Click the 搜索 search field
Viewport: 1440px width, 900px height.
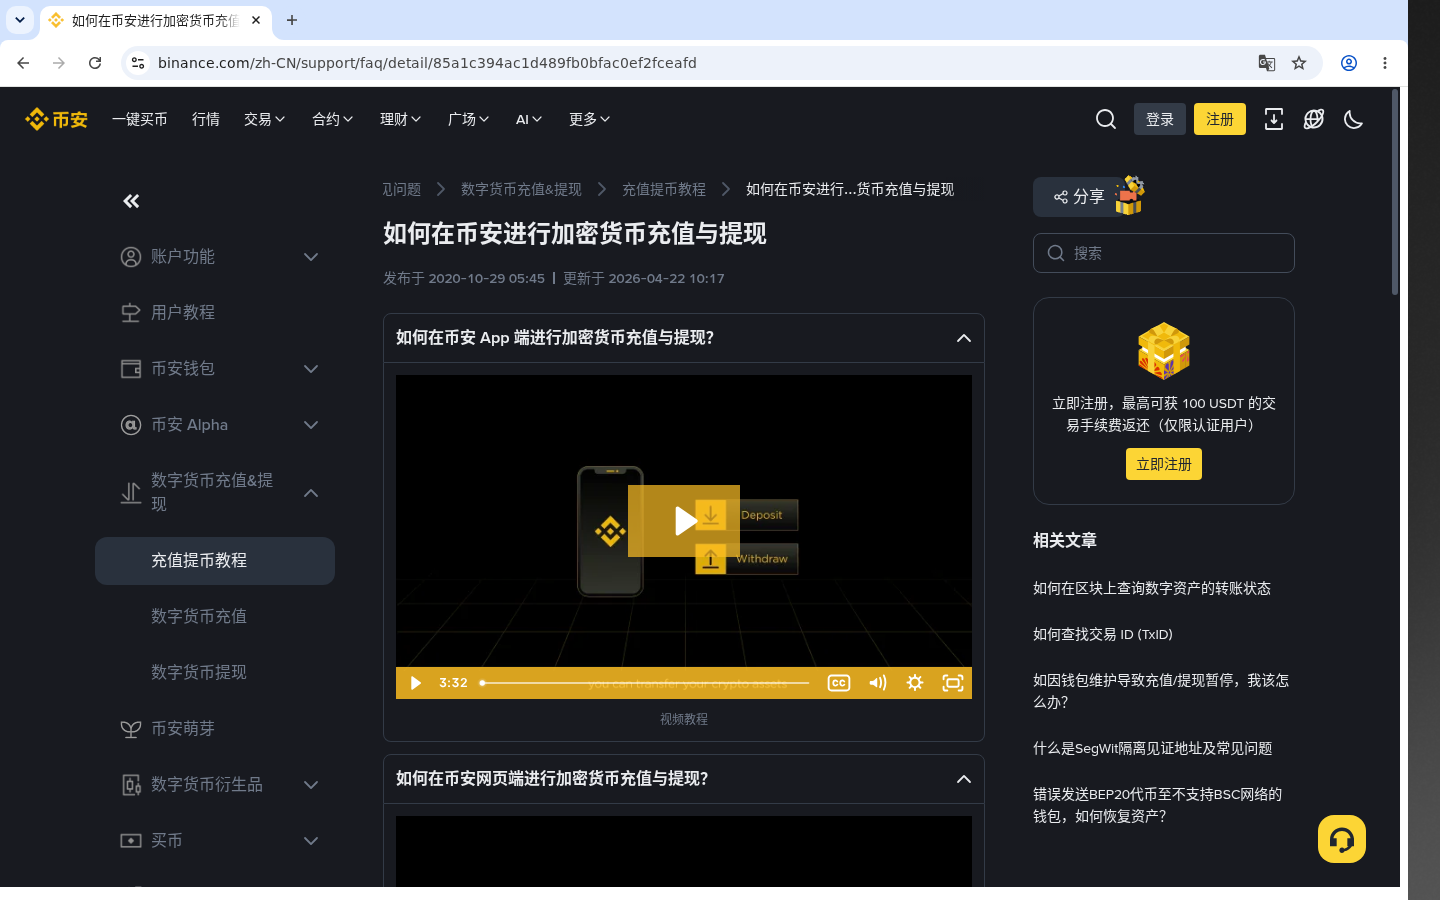1164,253
